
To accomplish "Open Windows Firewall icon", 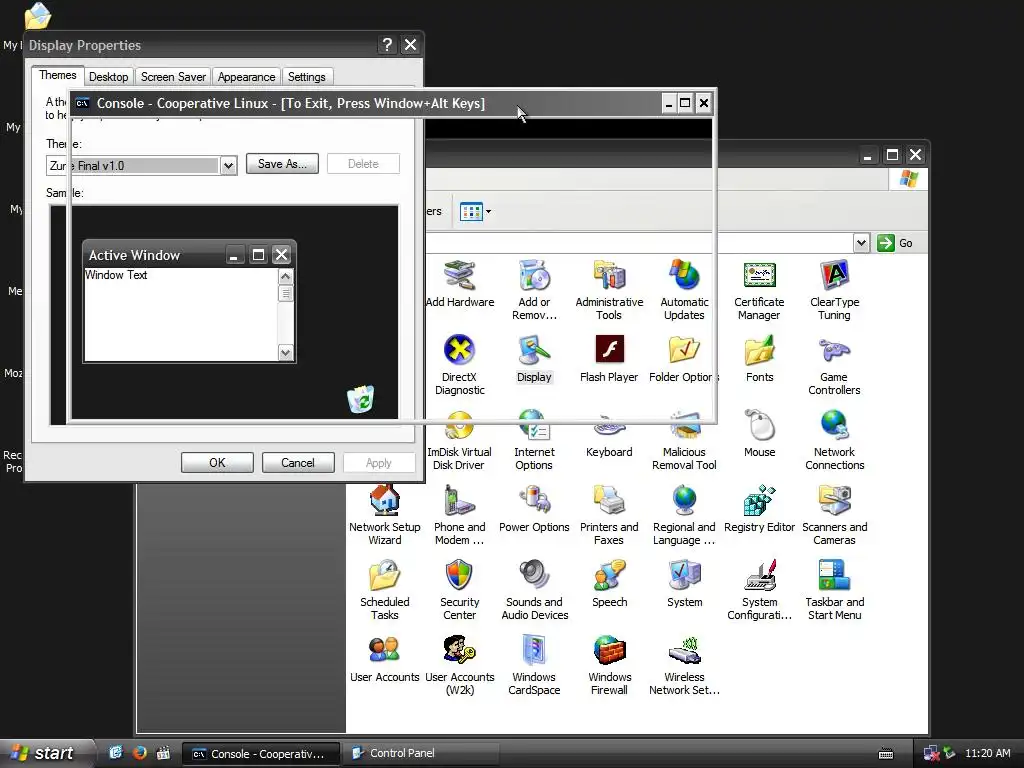I will click(x=609, y=650).
